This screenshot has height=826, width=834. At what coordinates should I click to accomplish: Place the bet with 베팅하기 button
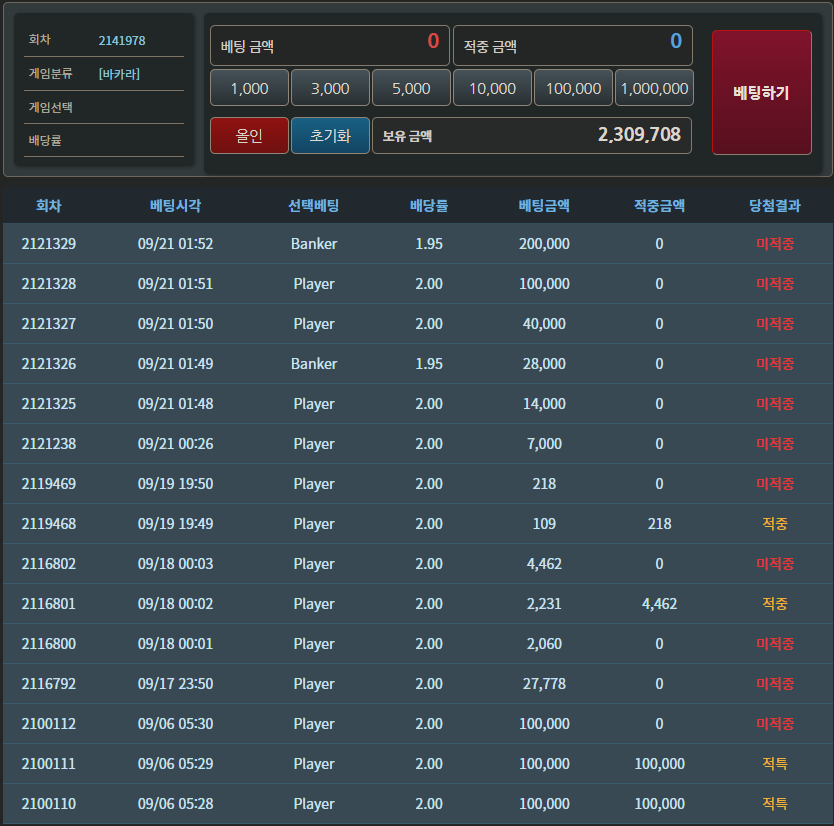(x=762, y=93)
